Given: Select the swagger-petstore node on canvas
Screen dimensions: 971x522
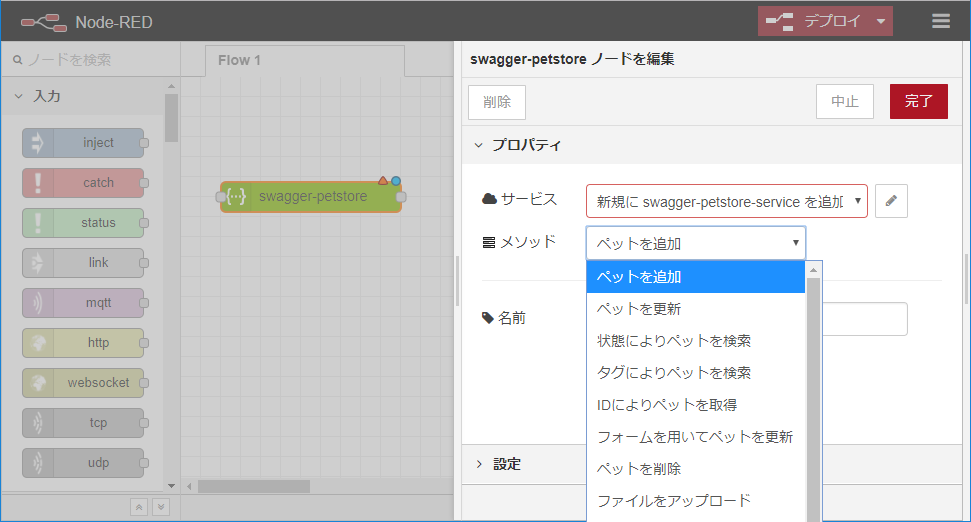Looking at the screenshot, I should pyautogui.click(x=311, y=197).
